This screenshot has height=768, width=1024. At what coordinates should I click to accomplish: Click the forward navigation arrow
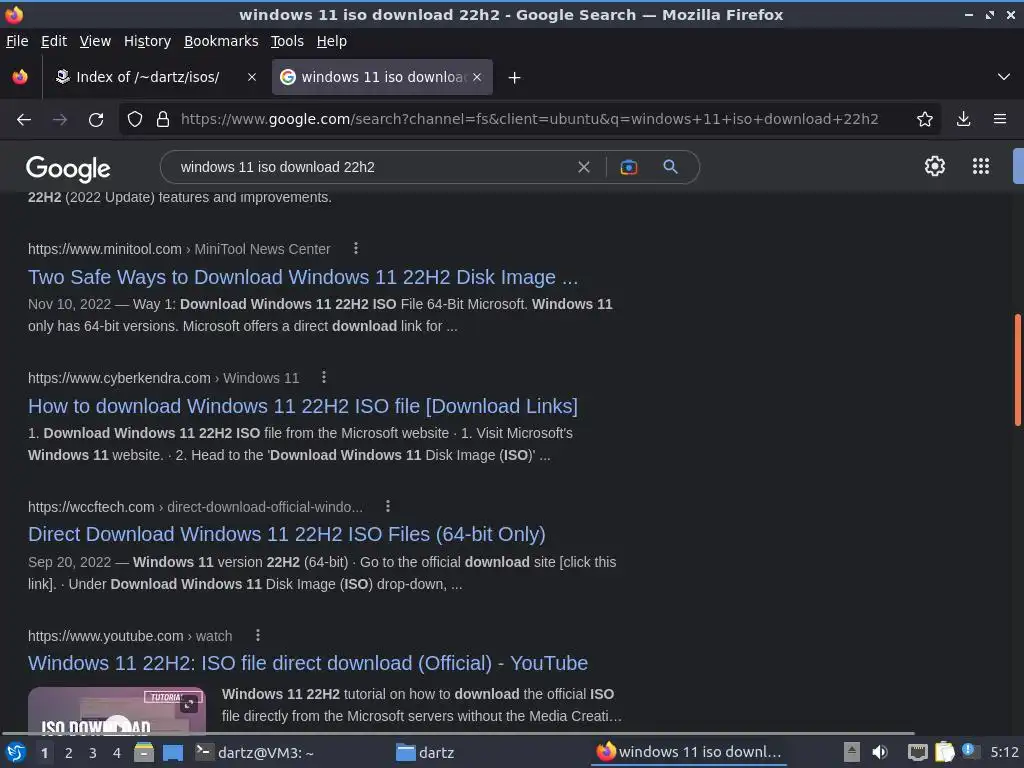(60, 120)
